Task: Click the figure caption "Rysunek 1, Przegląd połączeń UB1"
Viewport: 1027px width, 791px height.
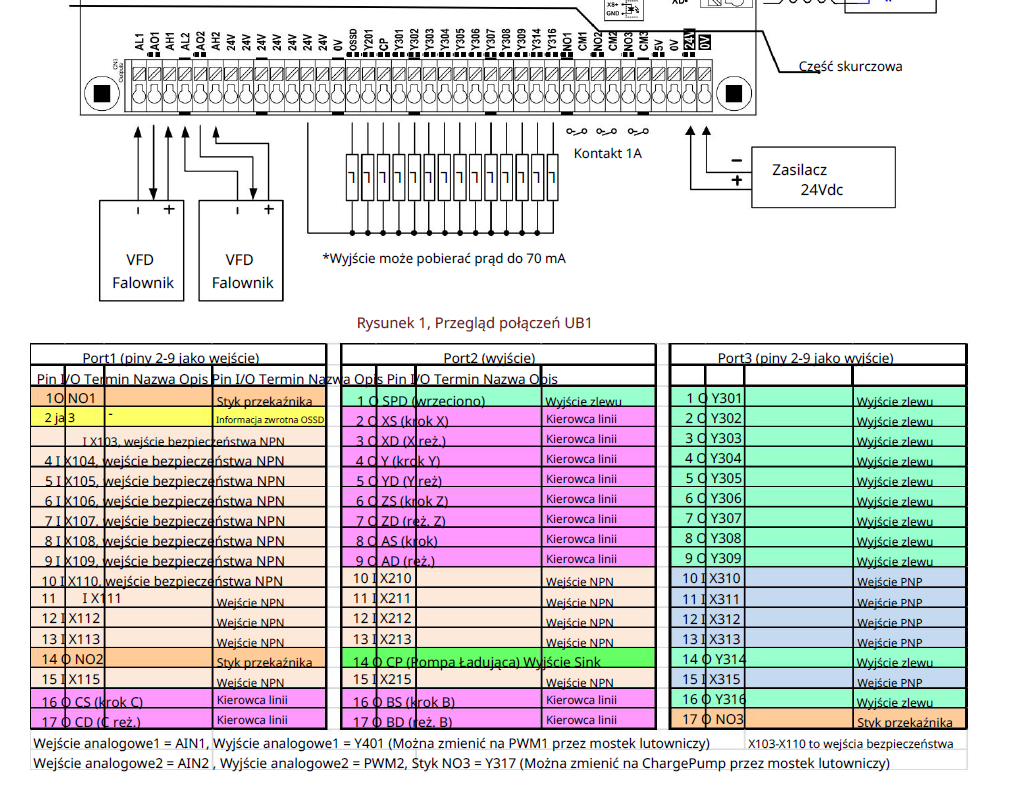Action: click(x=474, y=323)
